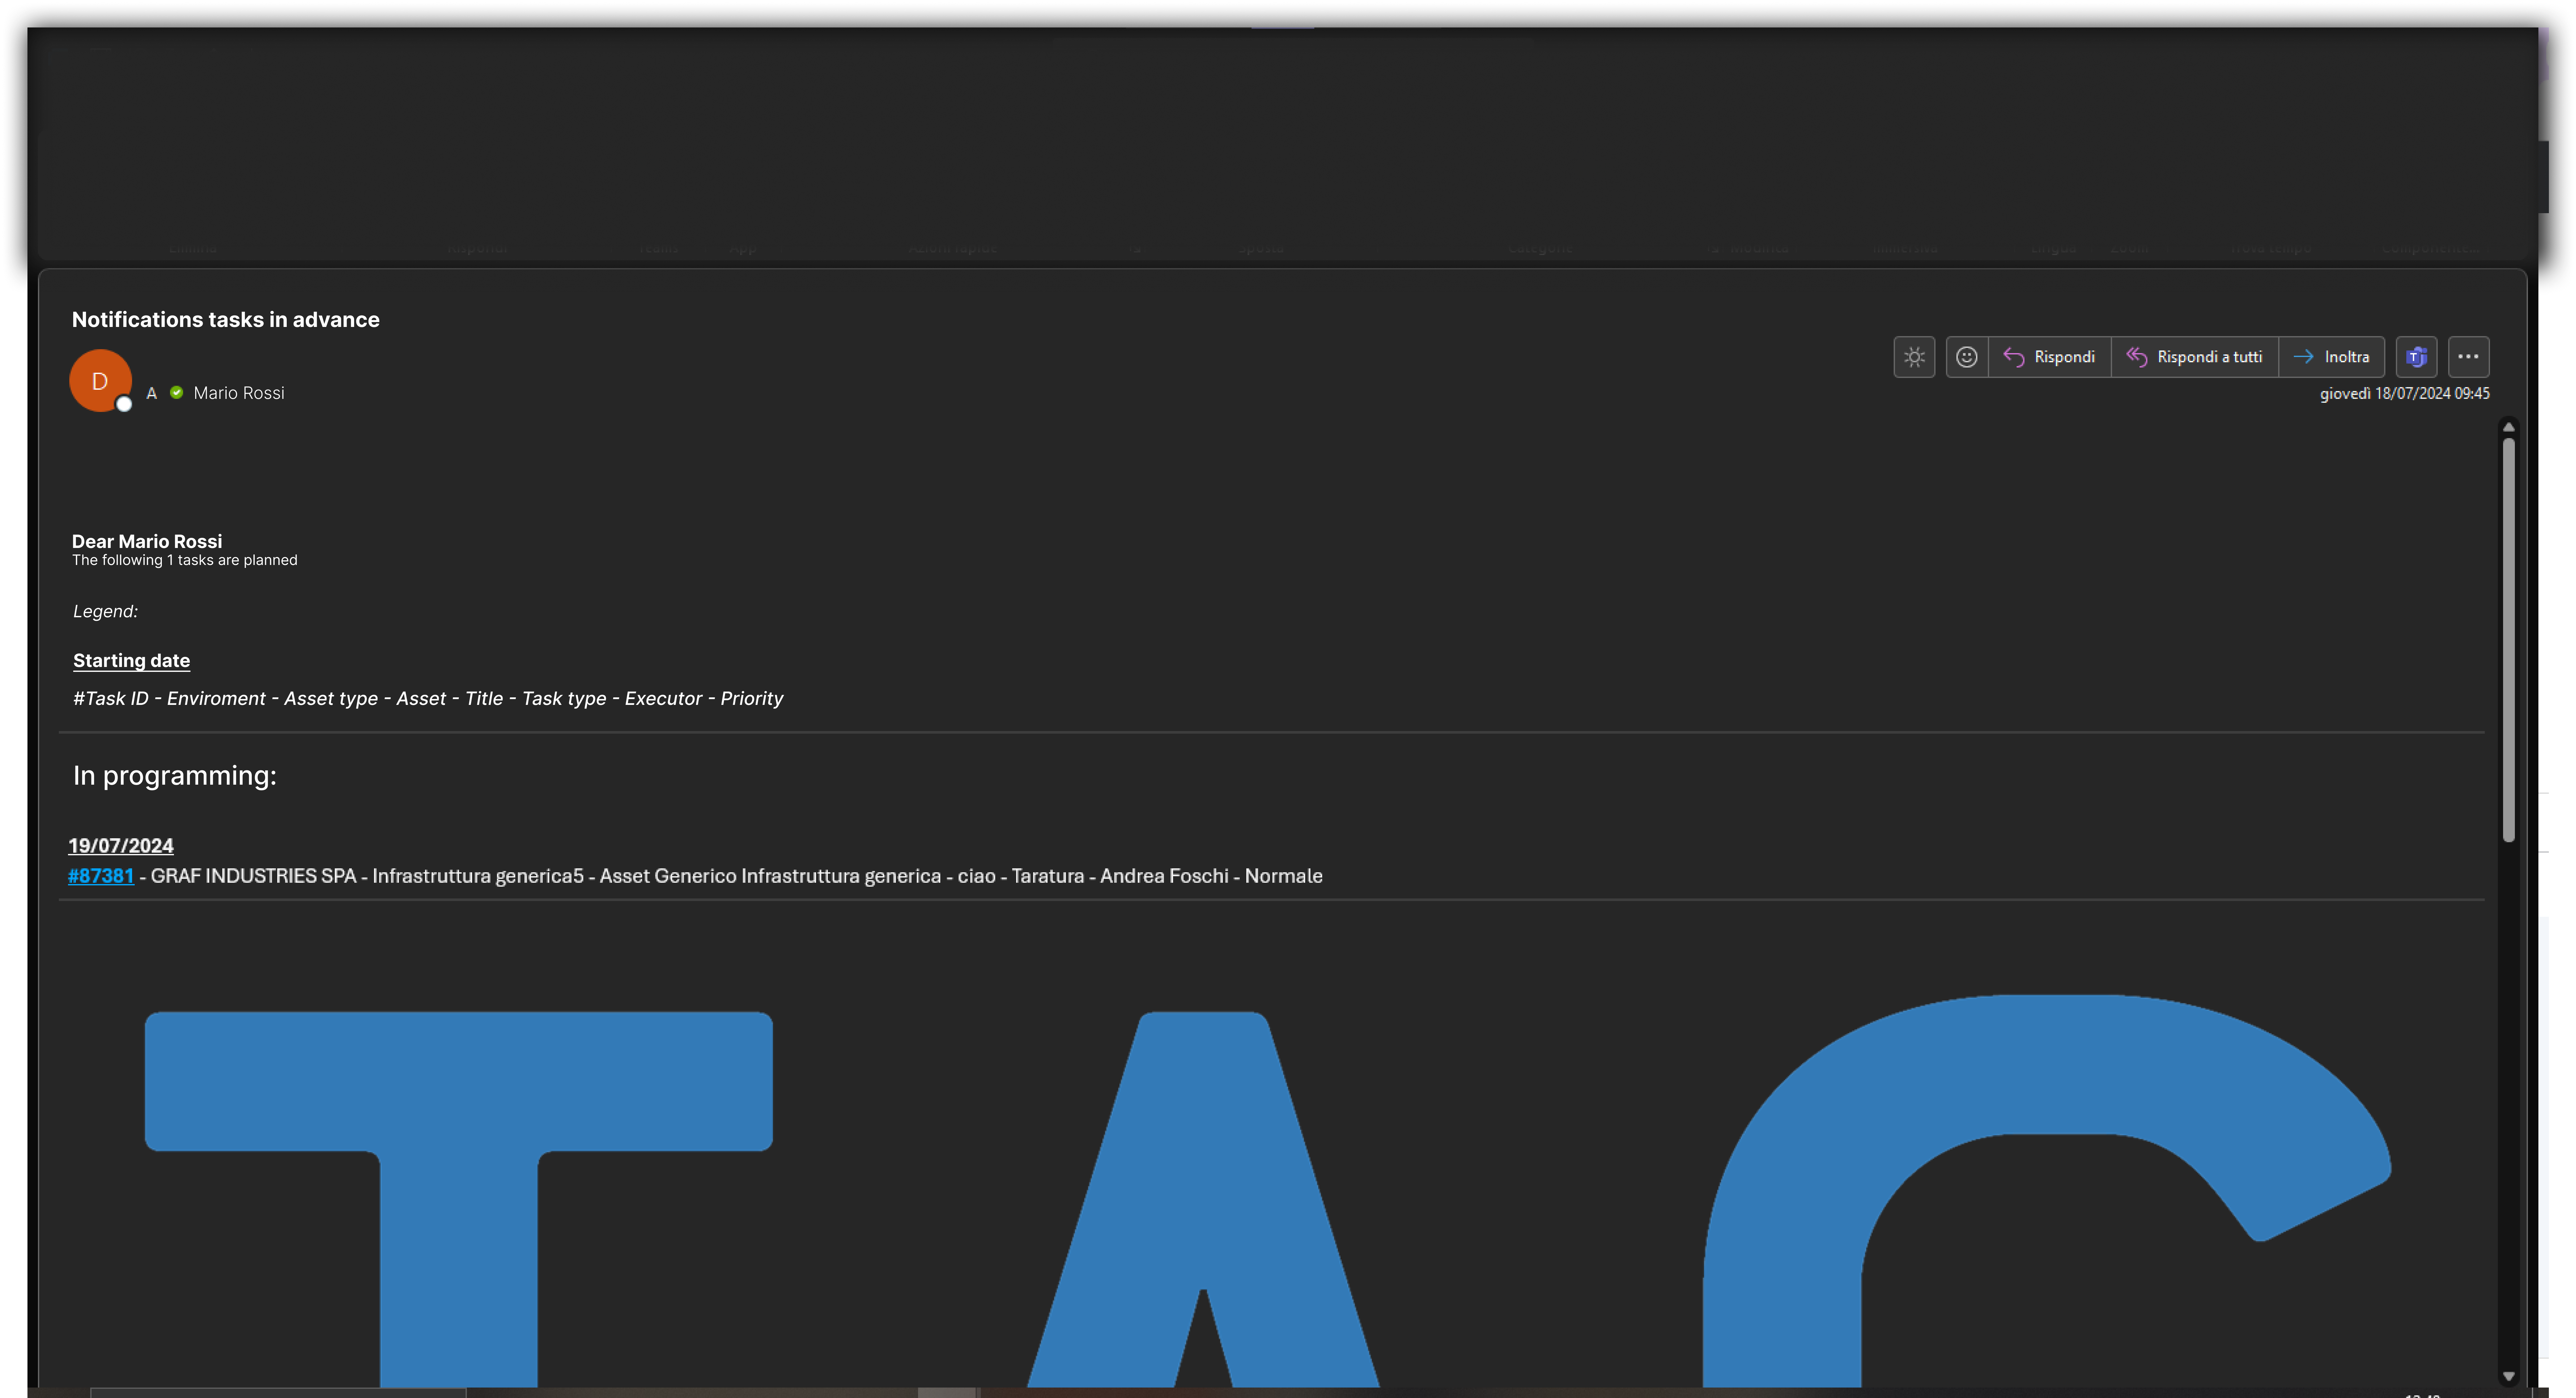This screenshot has width=2576, height=1398.
Task: Click recipient name Mario Rossi
Action: [x=239, y=393]
